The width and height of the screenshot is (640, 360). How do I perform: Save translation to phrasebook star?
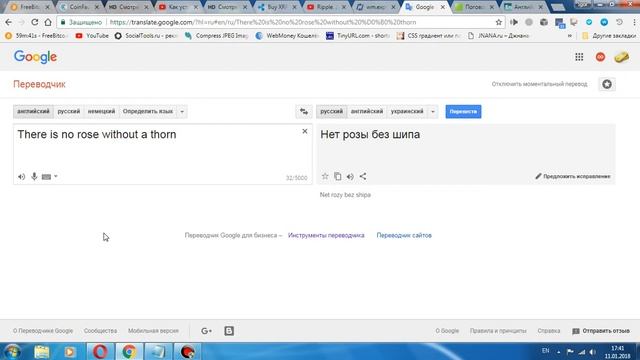[325, 176]
